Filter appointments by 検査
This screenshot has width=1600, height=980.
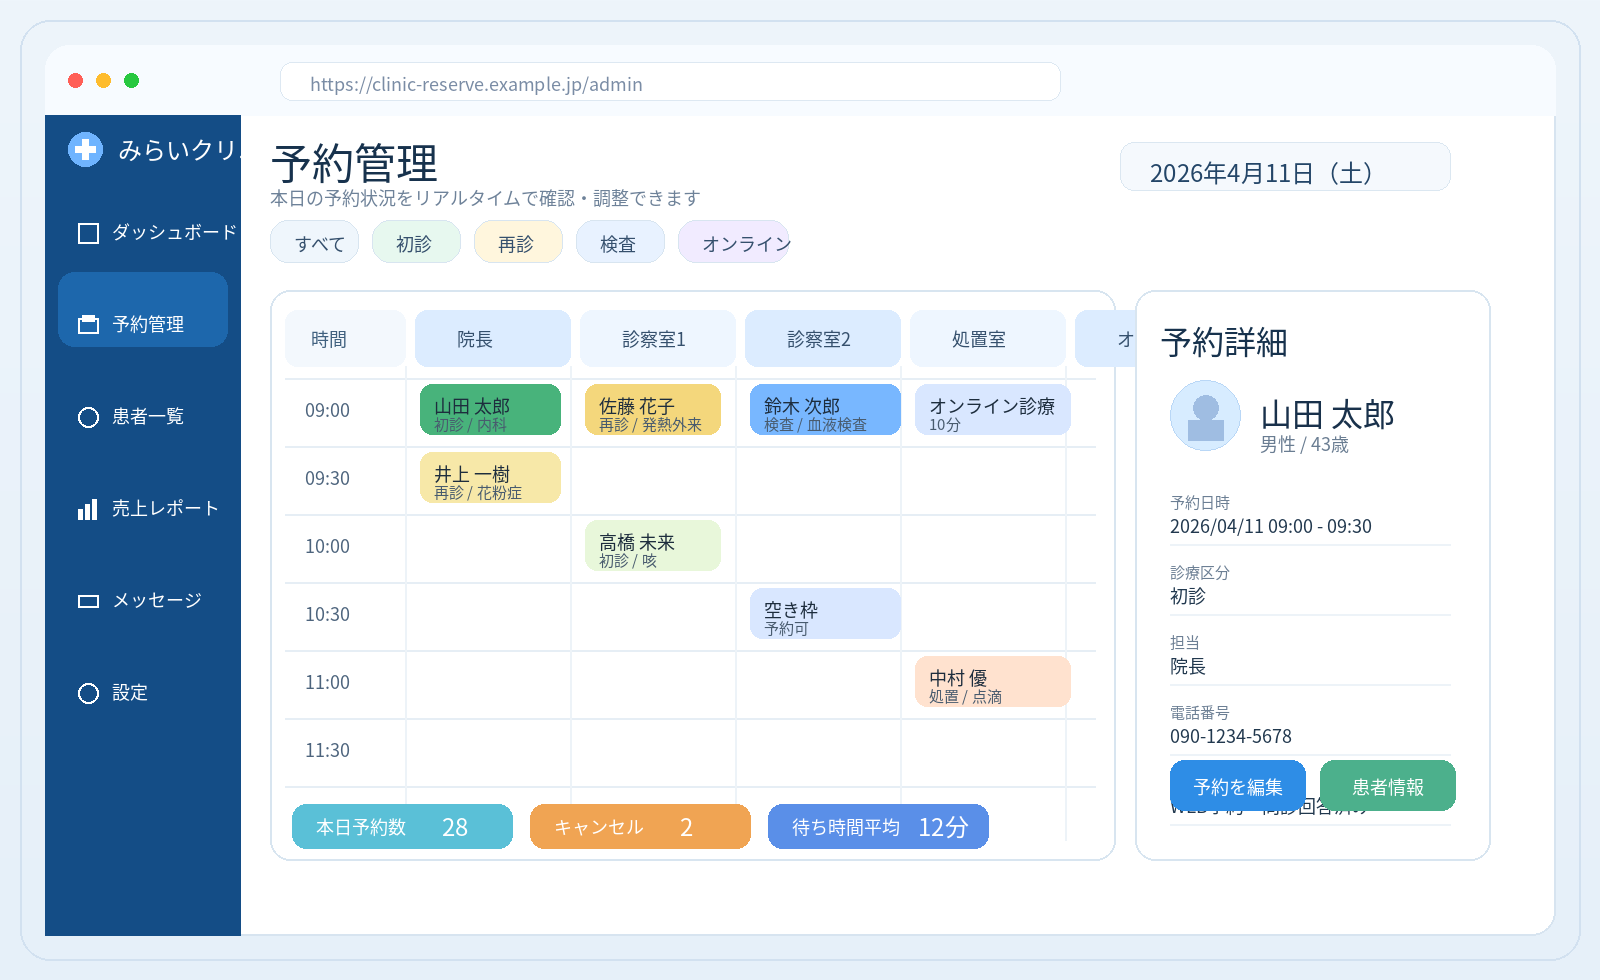point(620,242)
